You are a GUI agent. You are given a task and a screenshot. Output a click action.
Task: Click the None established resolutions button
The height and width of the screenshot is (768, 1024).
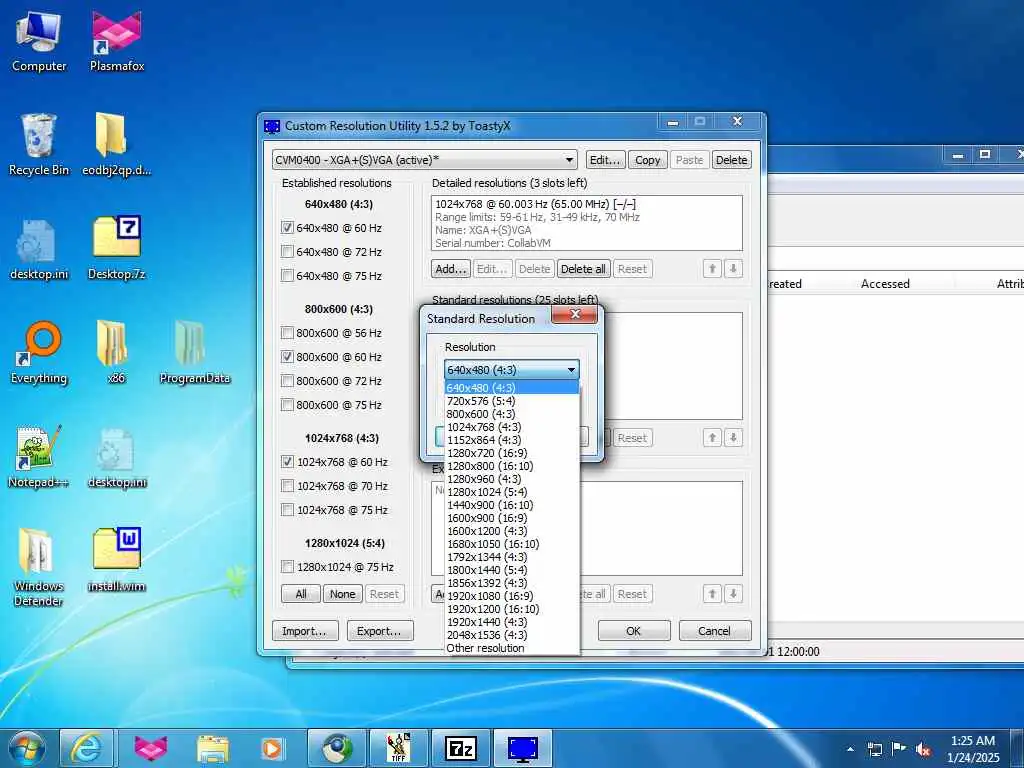pos(342,594)
